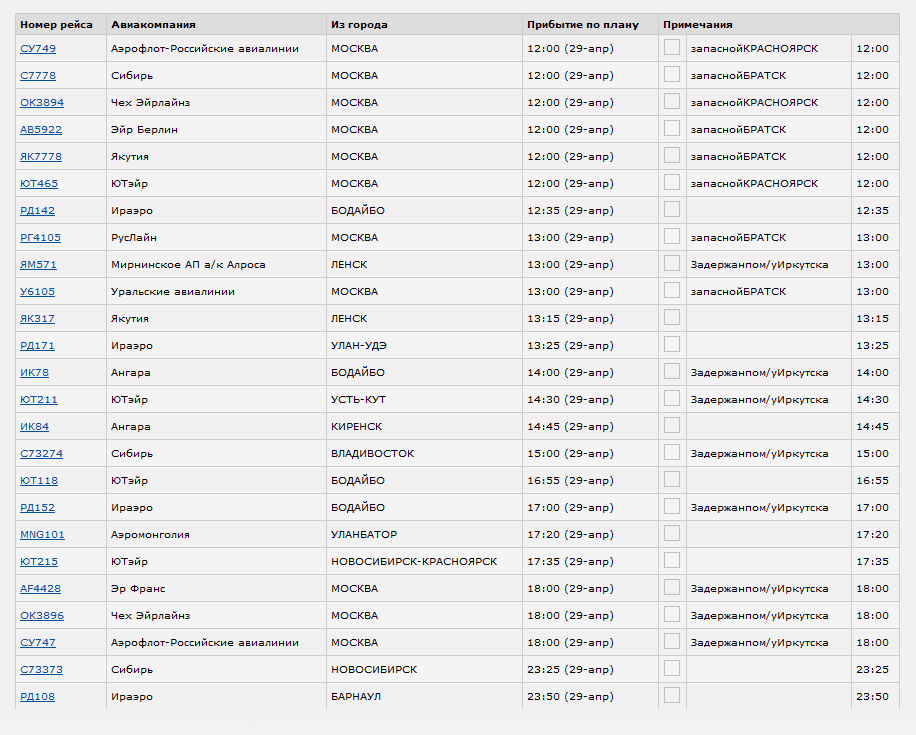Select flight link ЮТ465
Viewport: 916px width, 735px height.
(x=39, y=183)
